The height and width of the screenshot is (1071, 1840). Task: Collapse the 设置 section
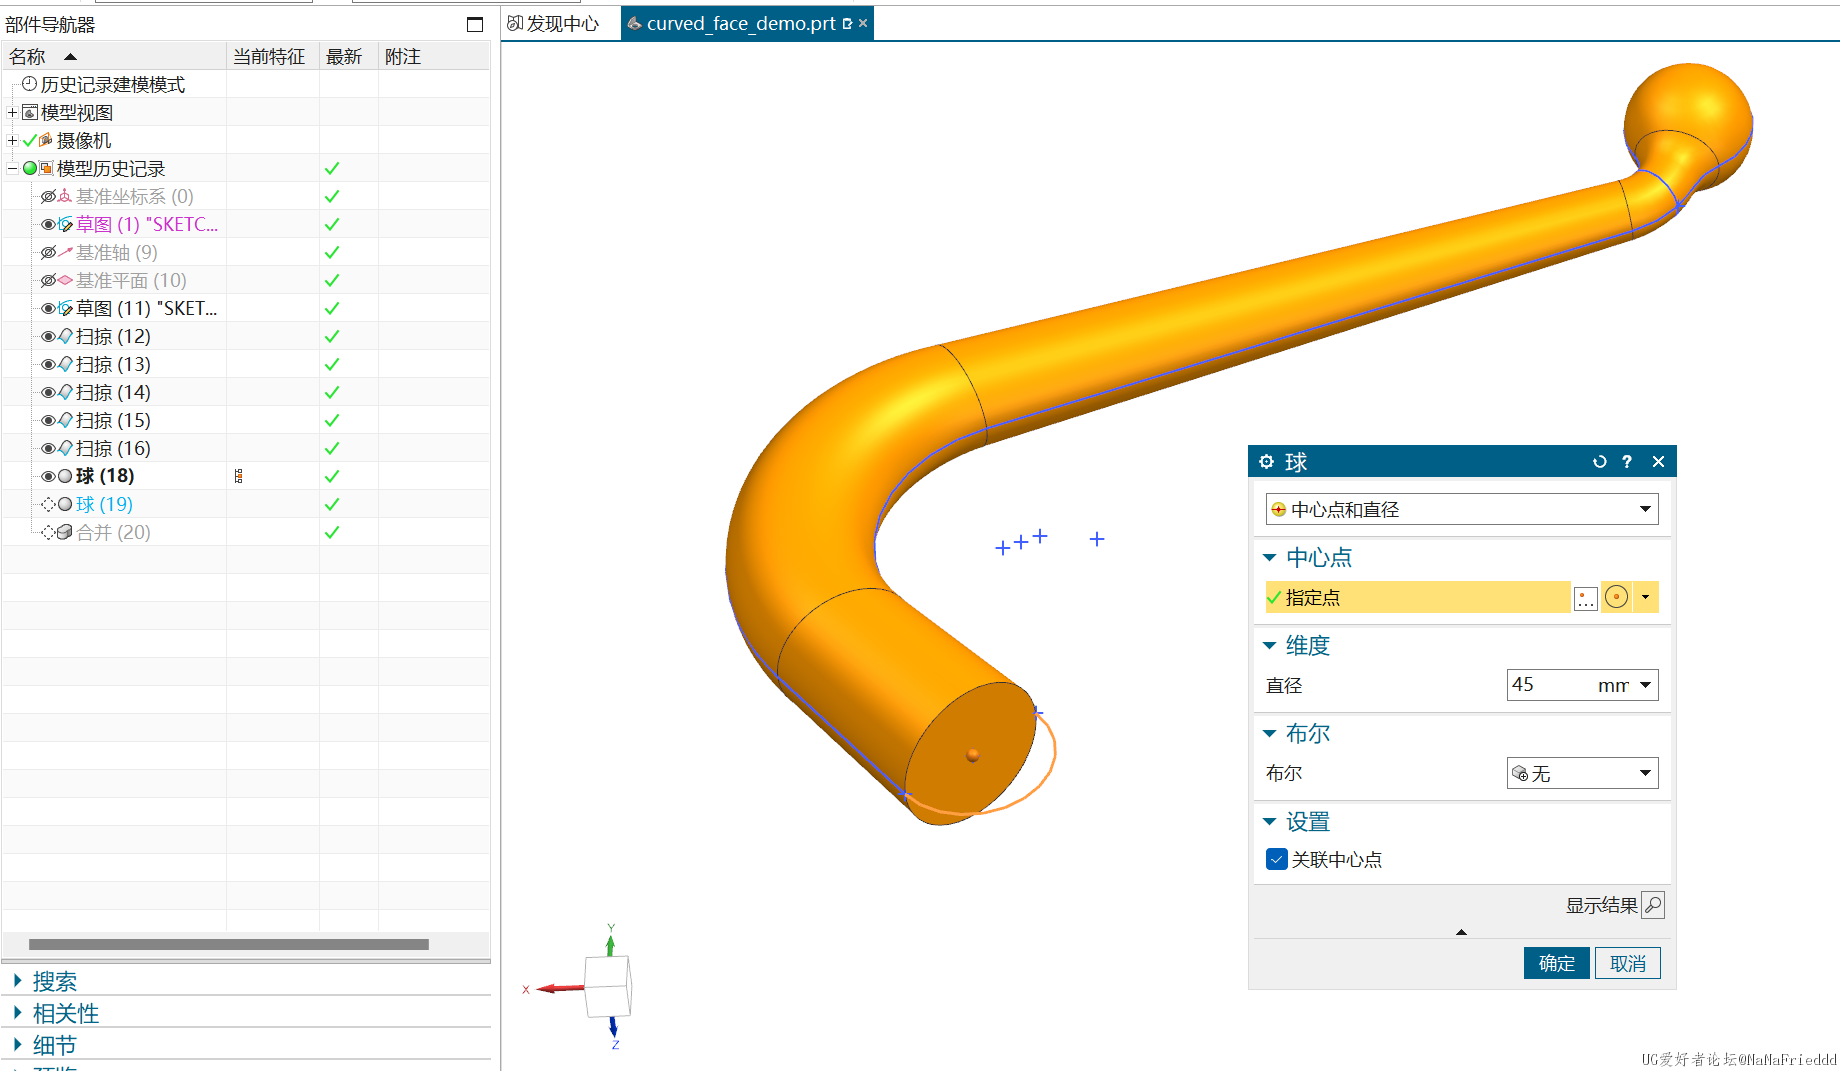(x=1270, y=821)
